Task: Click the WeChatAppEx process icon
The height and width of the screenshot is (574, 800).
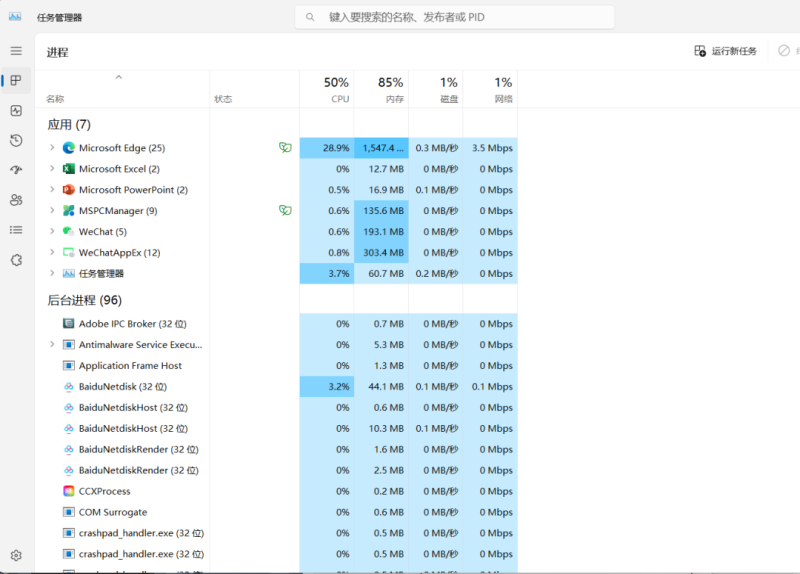Action: 68,252
